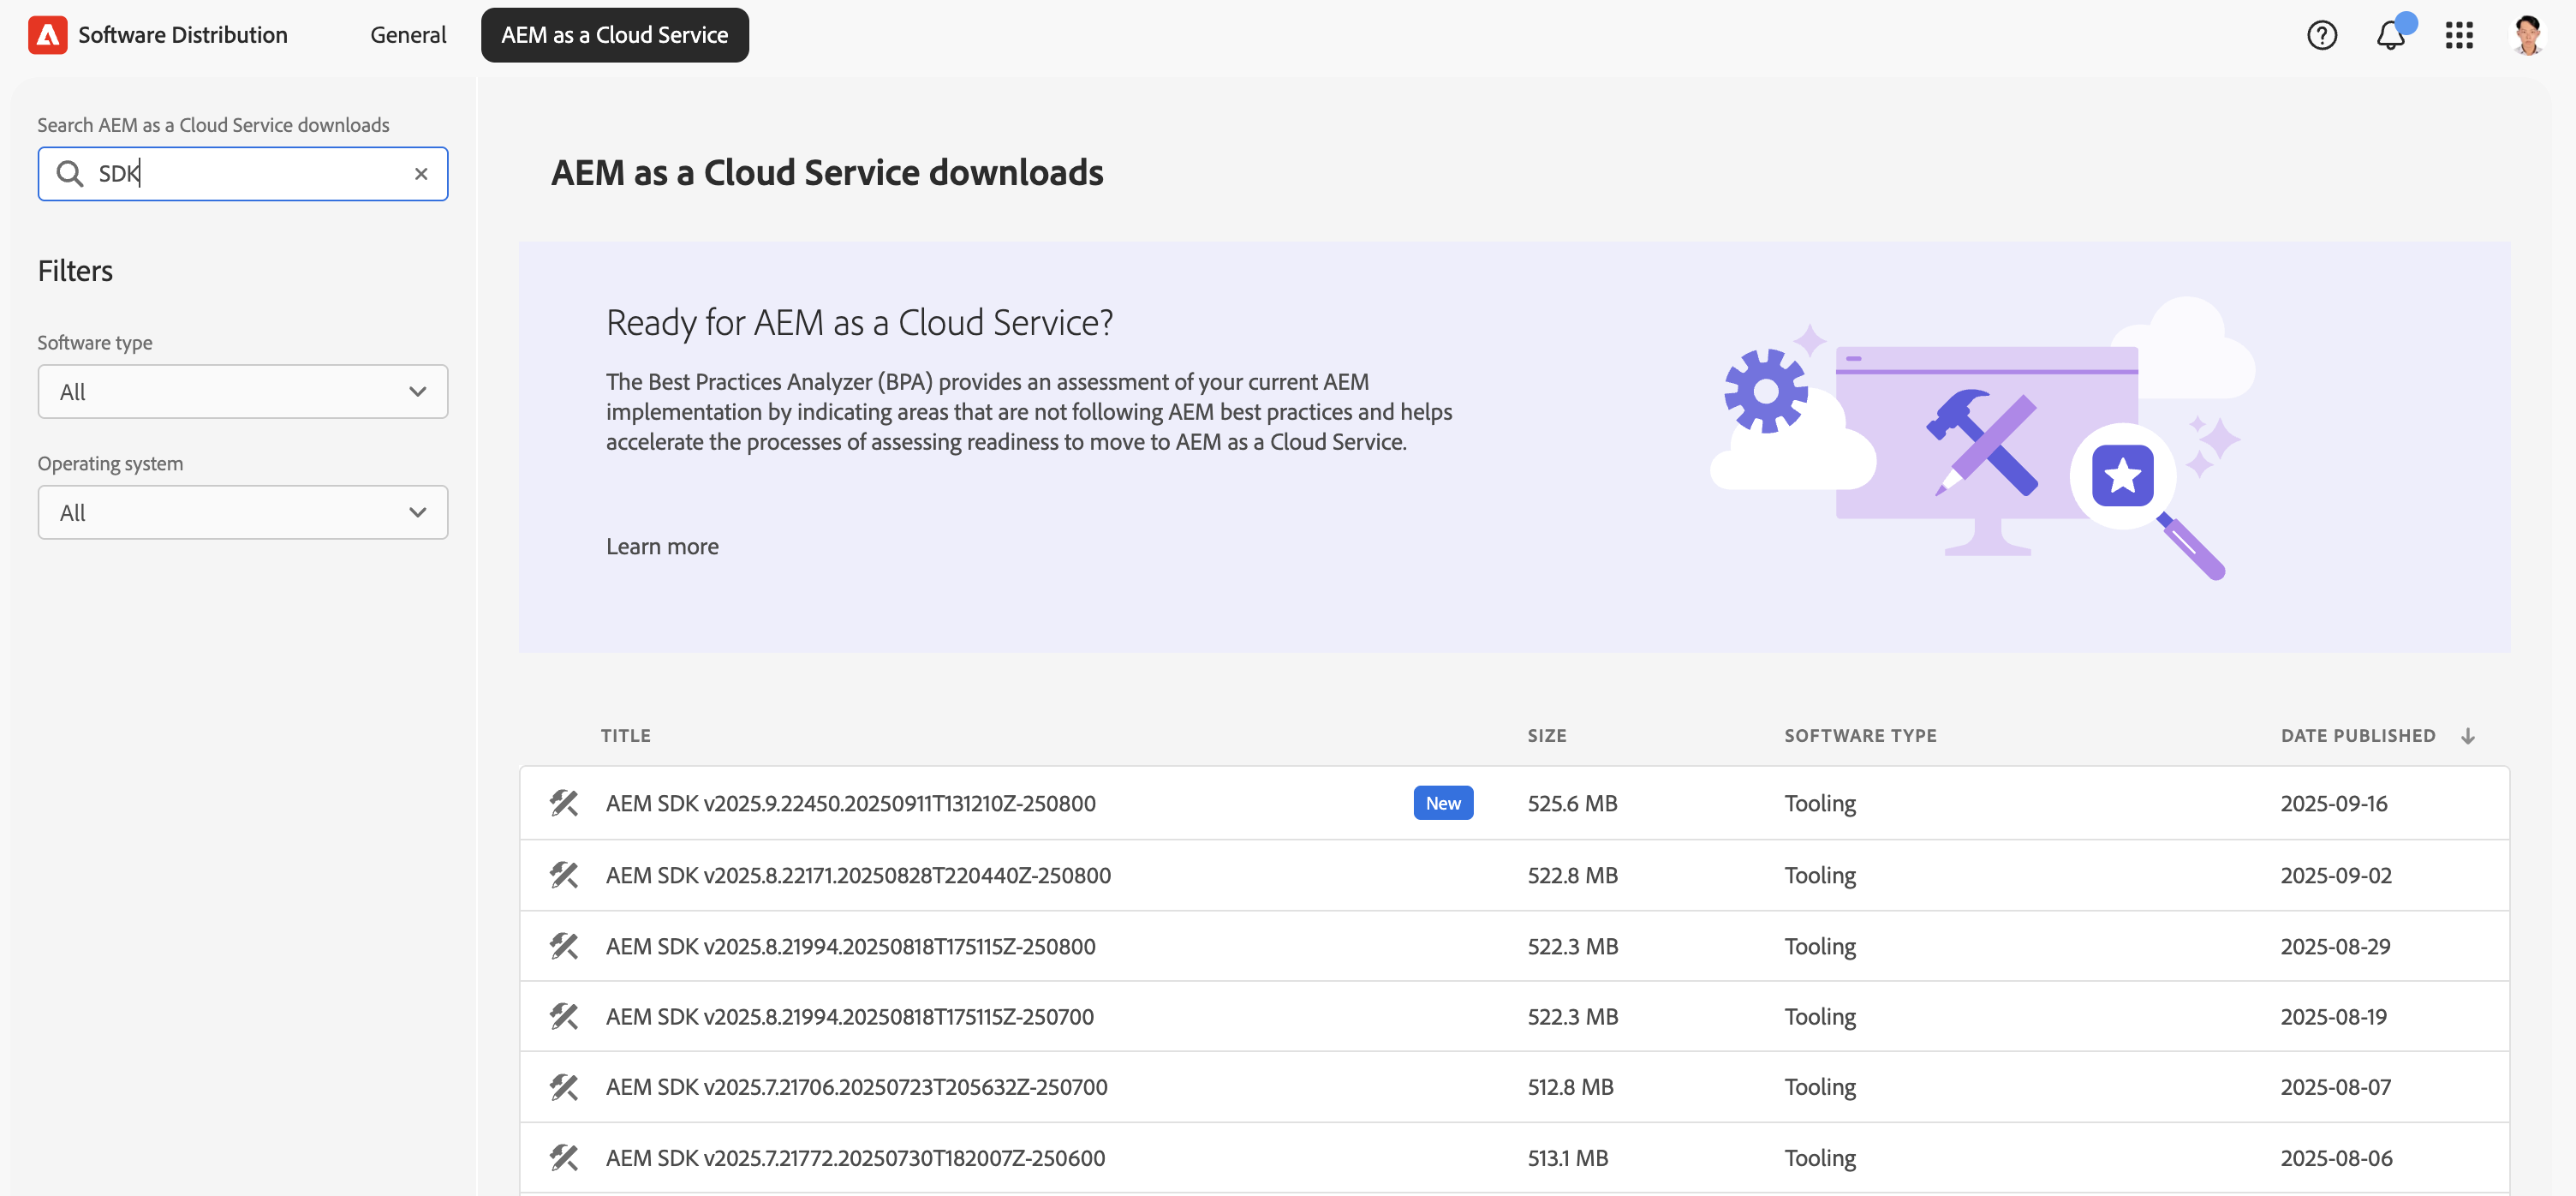Clear the search field with X icon

coord(421,174)
